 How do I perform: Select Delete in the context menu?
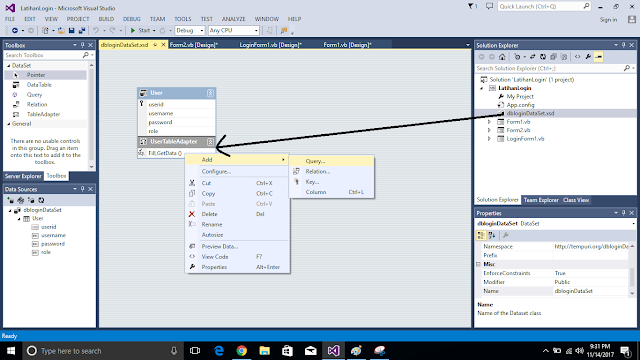[x=238, y=214]
